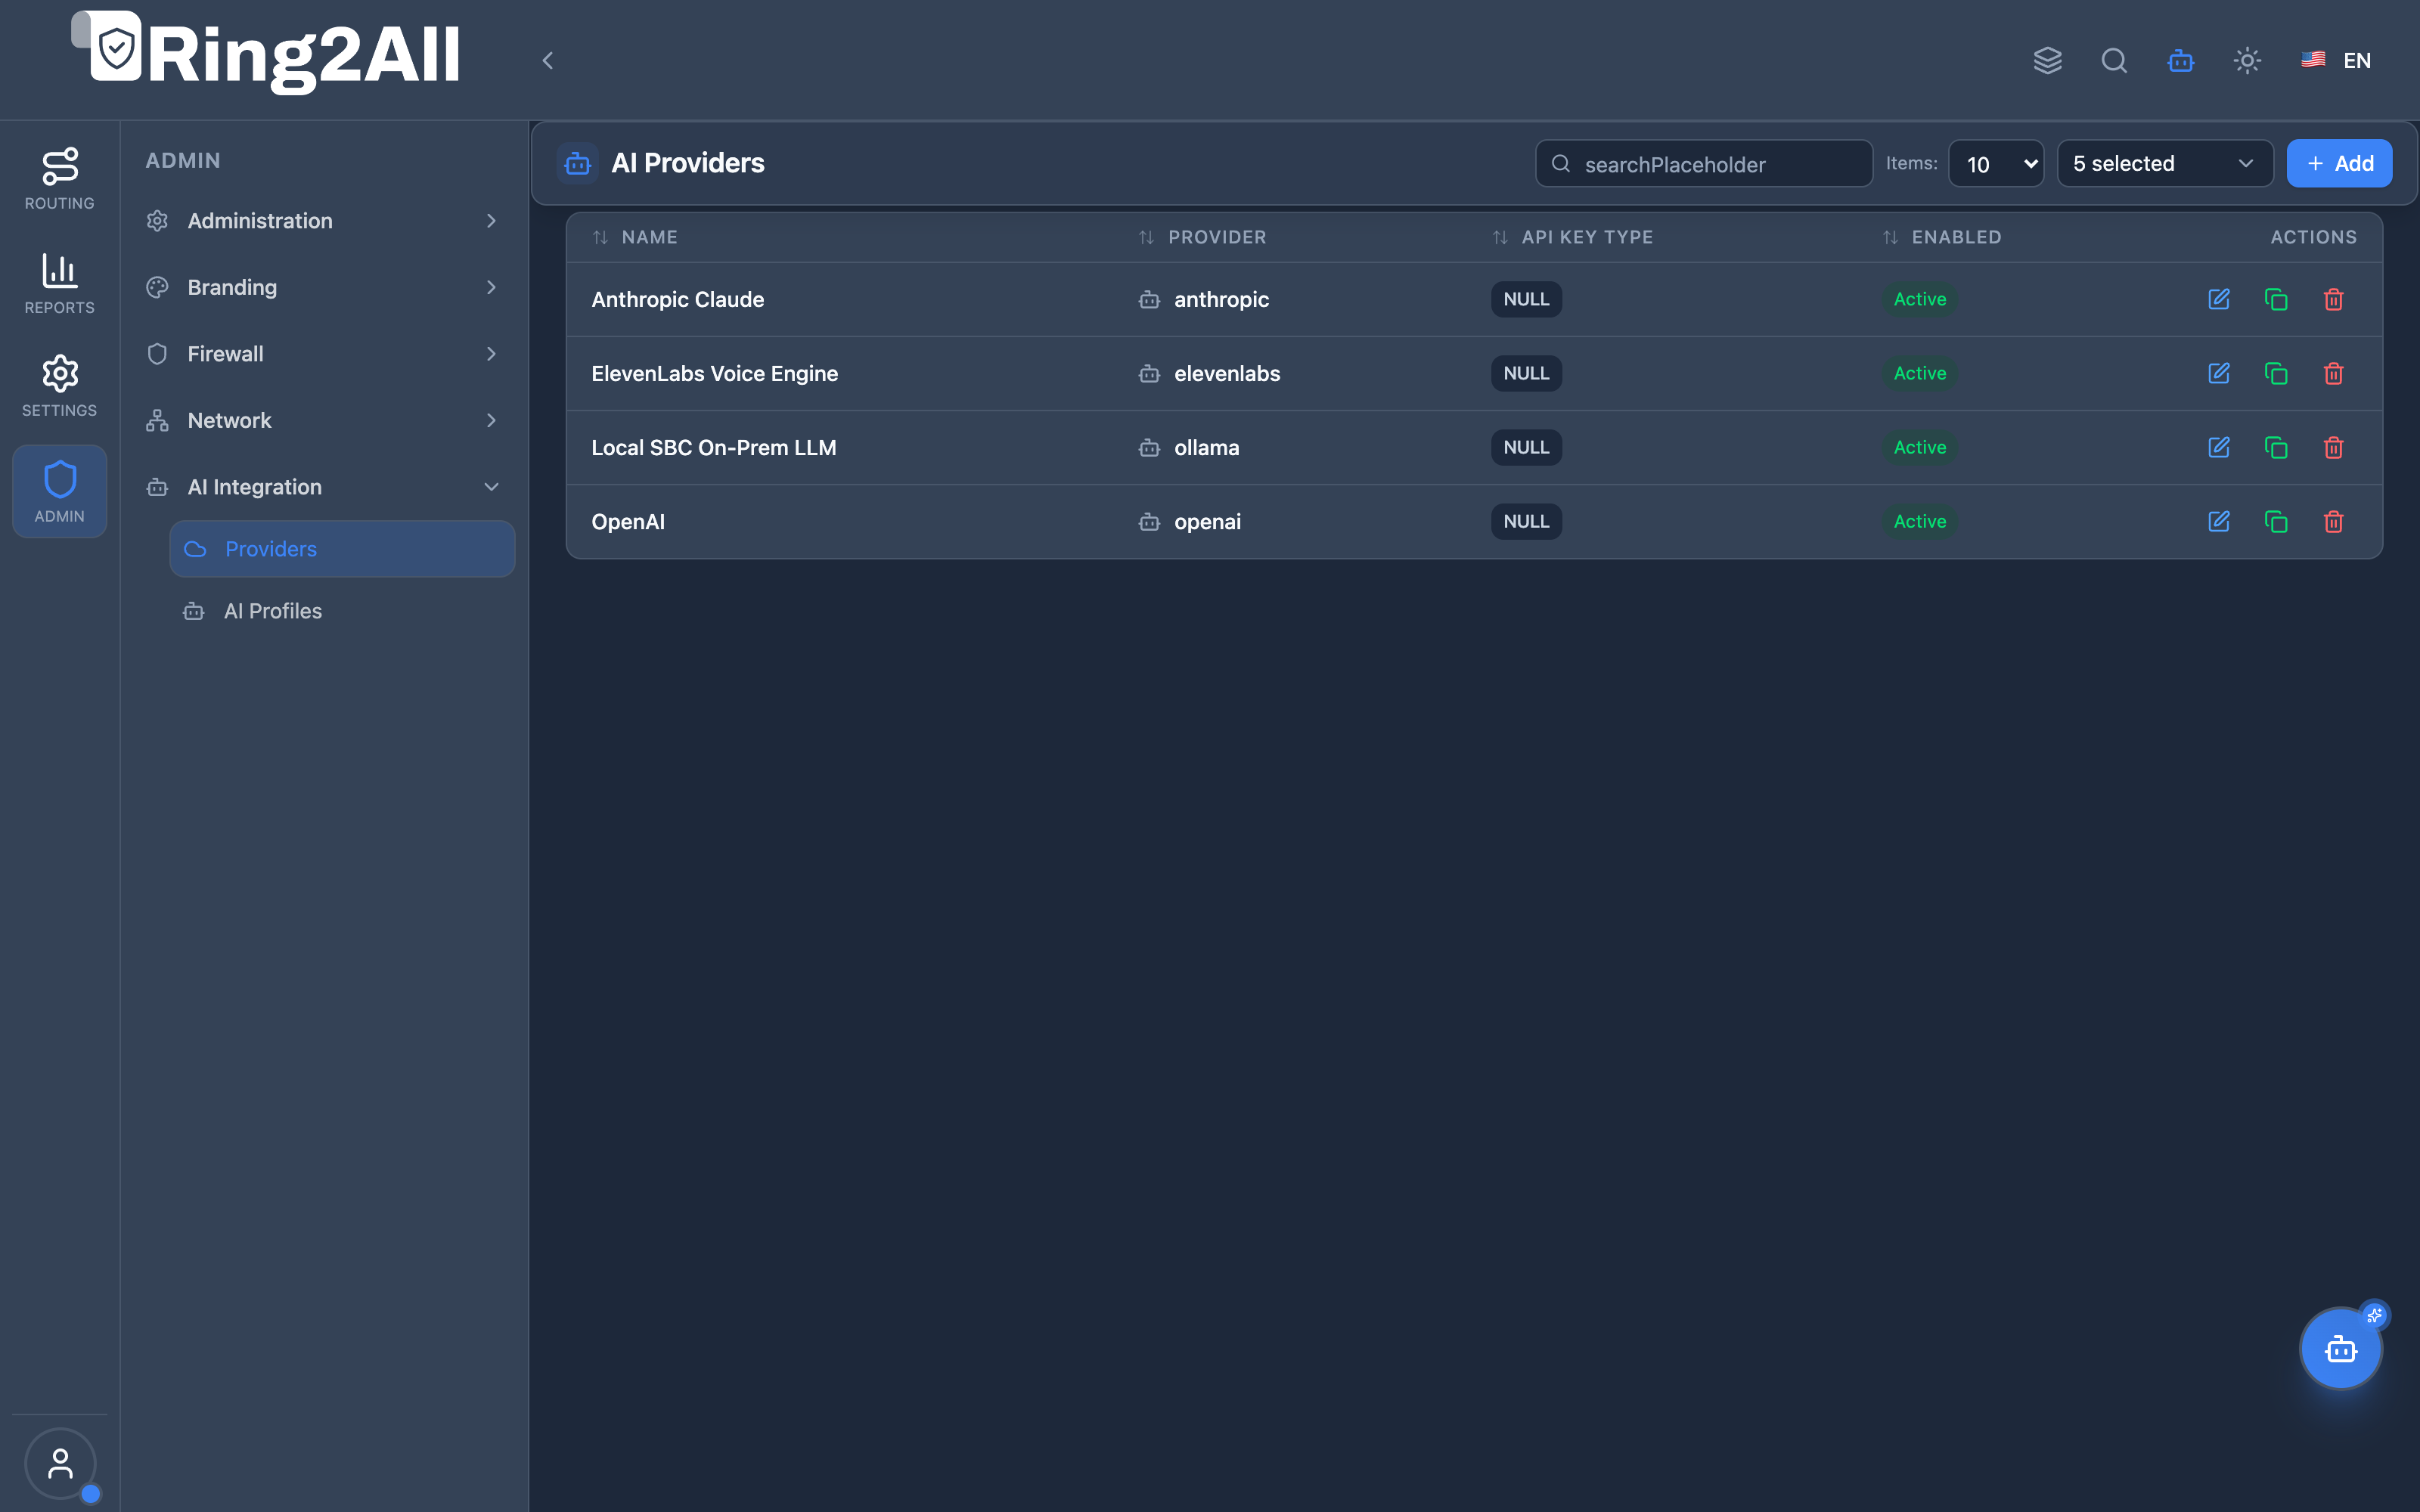The width and height of the screenshot is (2420, 1512).
Task: Delete the Anthropic Claude provider
Action: (2333, 299)
